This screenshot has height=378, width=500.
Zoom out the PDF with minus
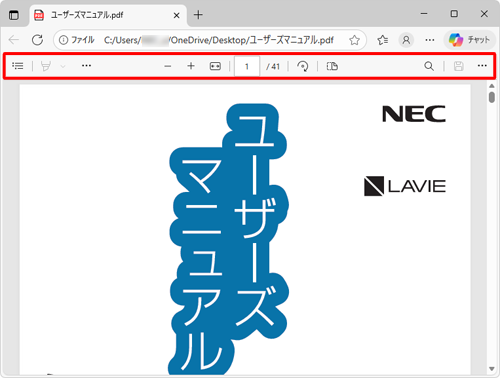tap(168, 66)
